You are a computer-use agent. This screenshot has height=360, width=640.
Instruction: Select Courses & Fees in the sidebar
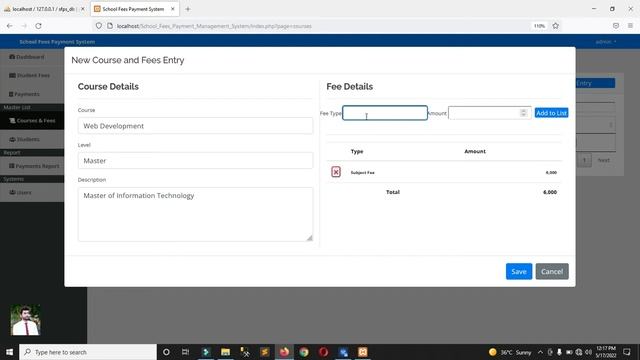32,121
